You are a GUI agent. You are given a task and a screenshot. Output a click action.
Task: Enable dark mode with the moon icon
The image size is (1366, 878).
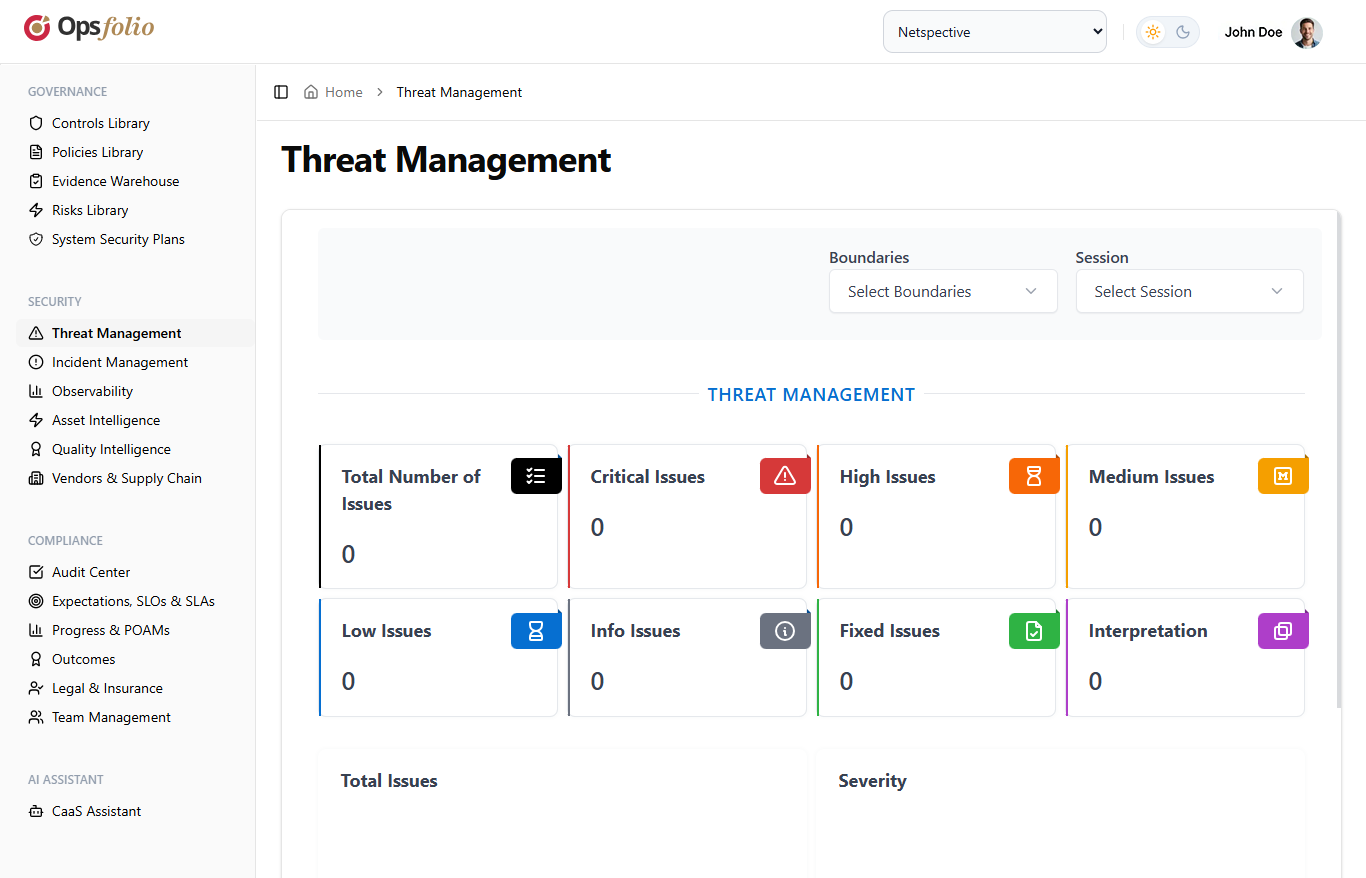click(x=1183, y=31)
